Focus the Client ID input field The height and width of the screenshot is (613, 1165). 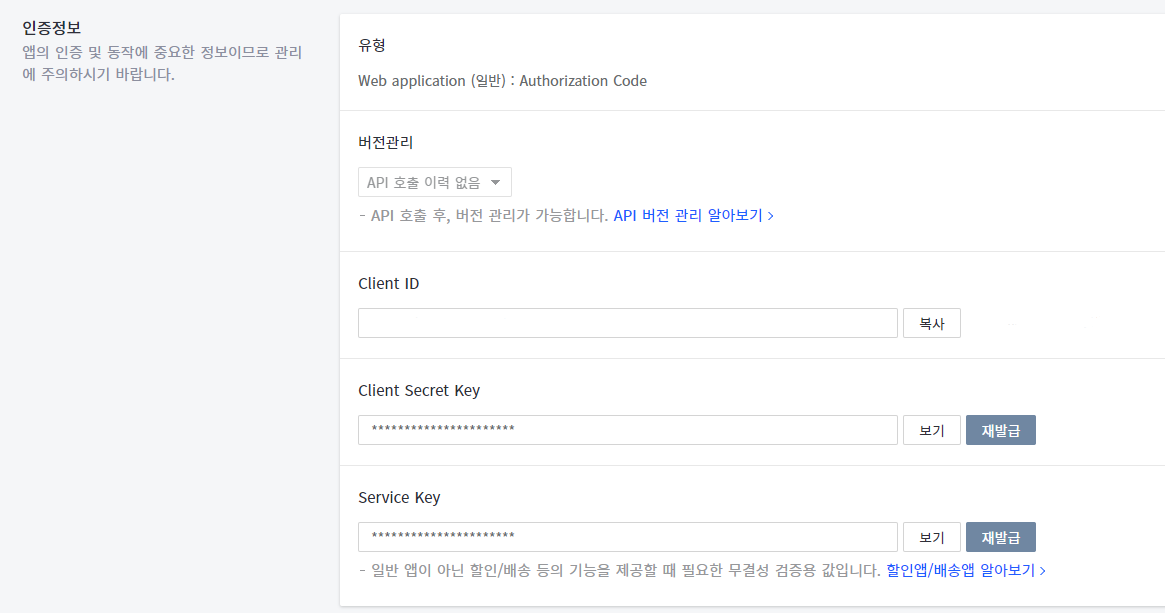(627, 323)
